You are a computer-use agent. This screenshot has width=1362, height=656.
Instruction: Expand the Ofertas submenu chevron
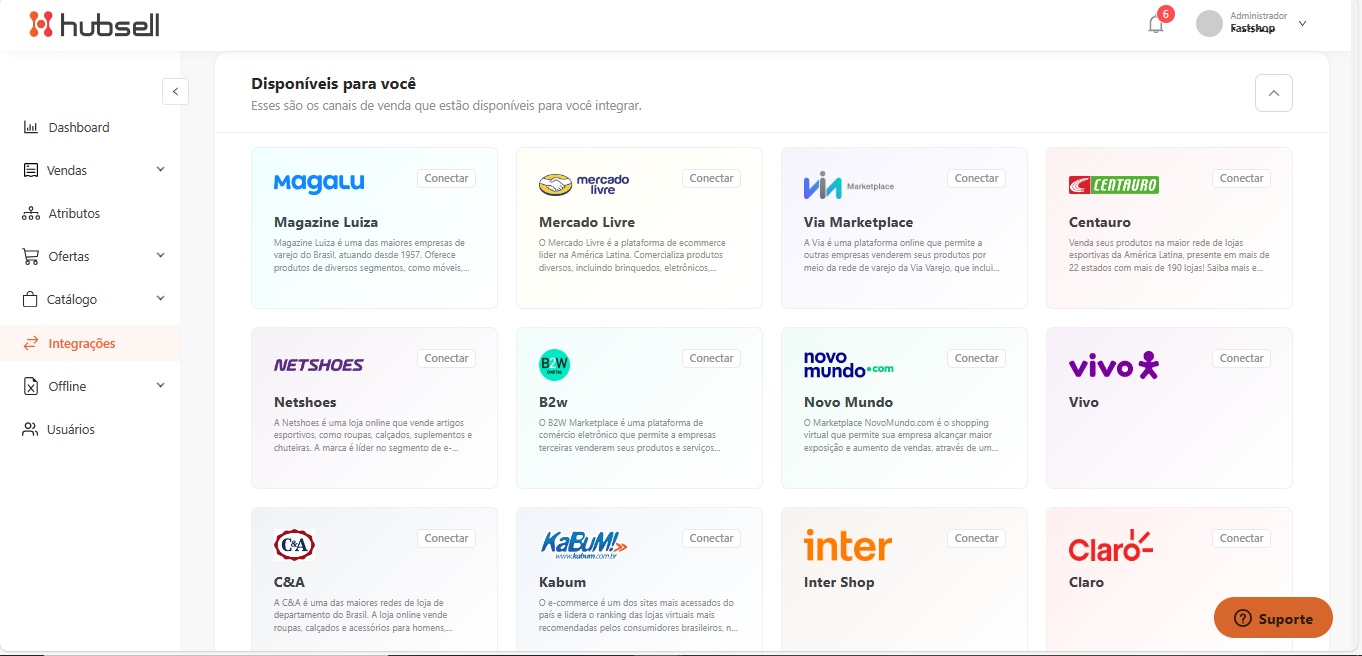(x=160, y=256)
